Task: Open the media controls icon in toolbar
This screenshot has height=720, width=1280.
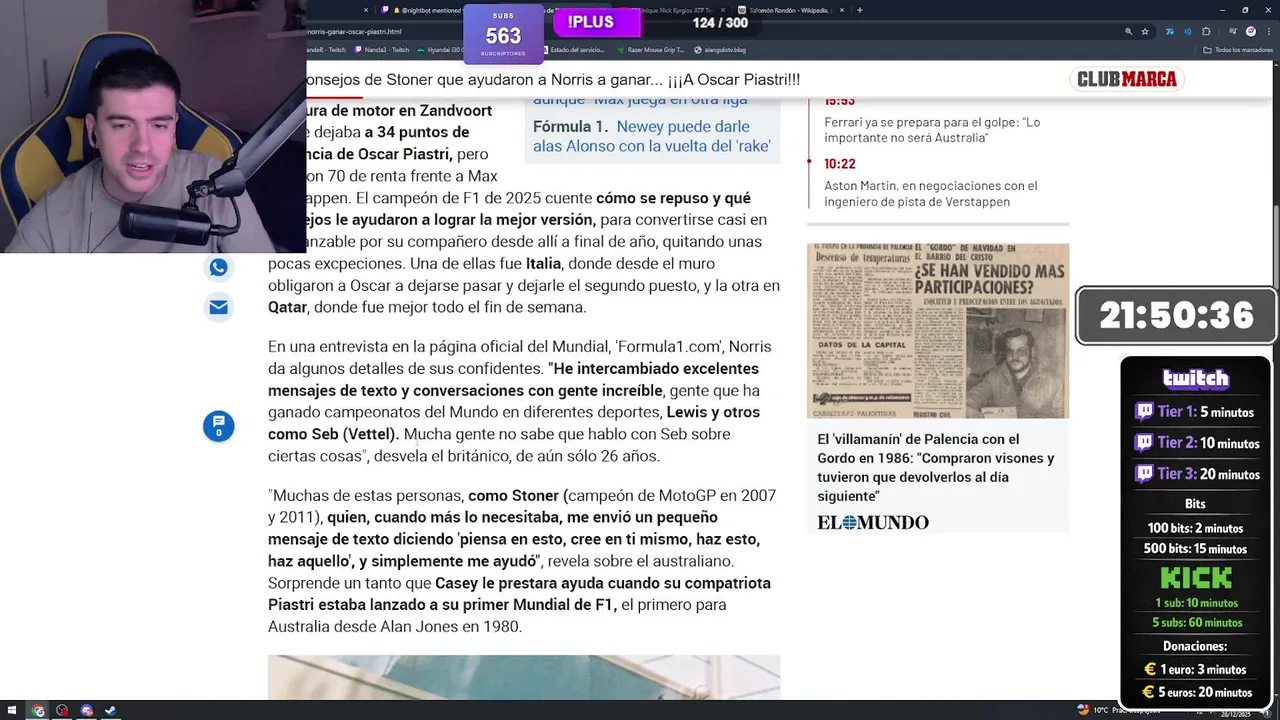Action: 1232,31
